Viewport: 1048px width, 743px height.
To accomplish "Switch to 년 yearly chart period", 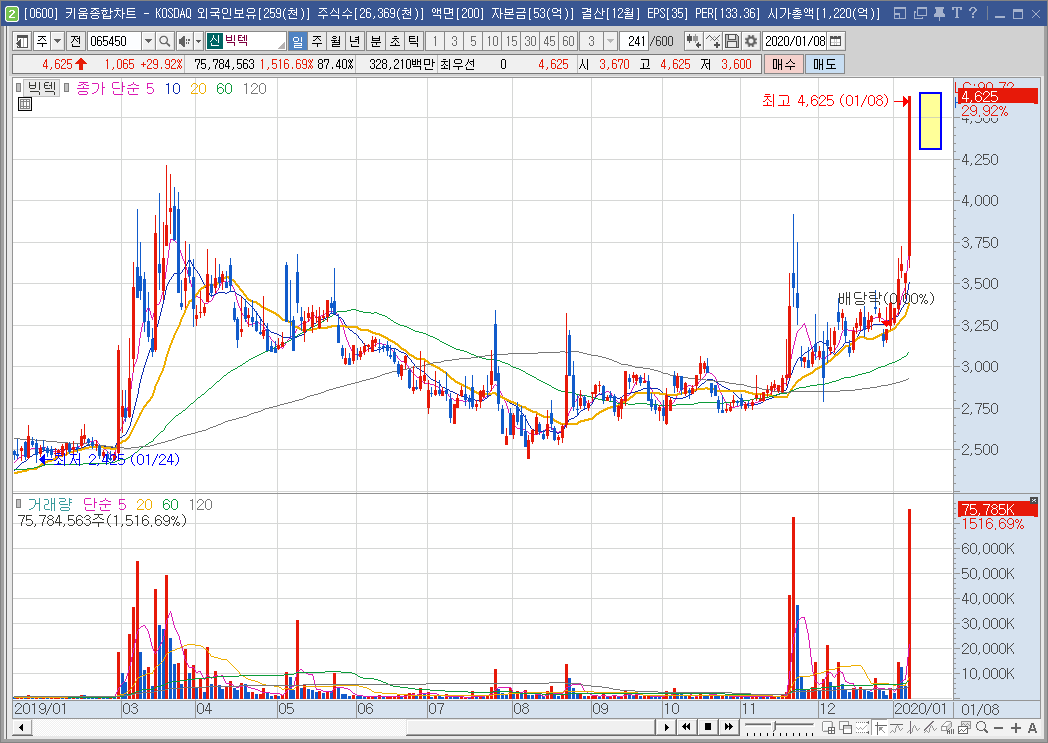I will (x=354, y=41).
